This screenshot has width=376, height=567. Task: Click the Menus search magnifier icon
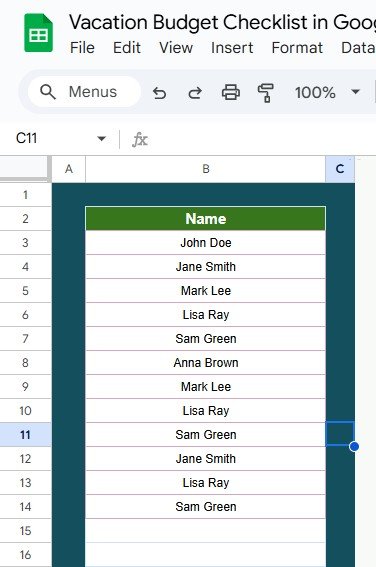48,92
